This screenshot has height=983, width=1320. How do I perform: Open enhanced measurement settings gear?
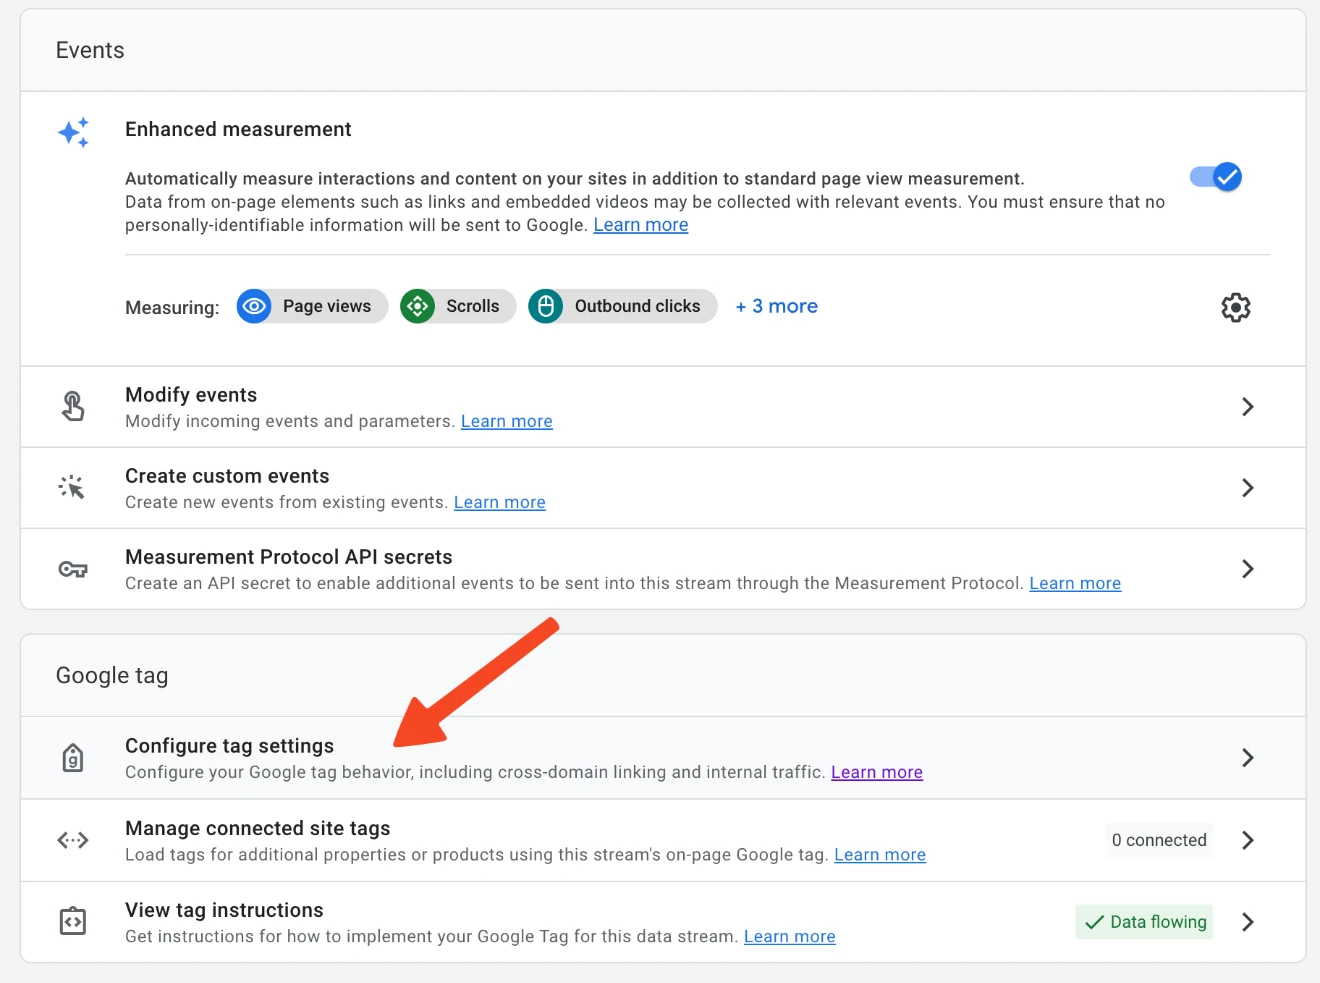coord(1236,307)
